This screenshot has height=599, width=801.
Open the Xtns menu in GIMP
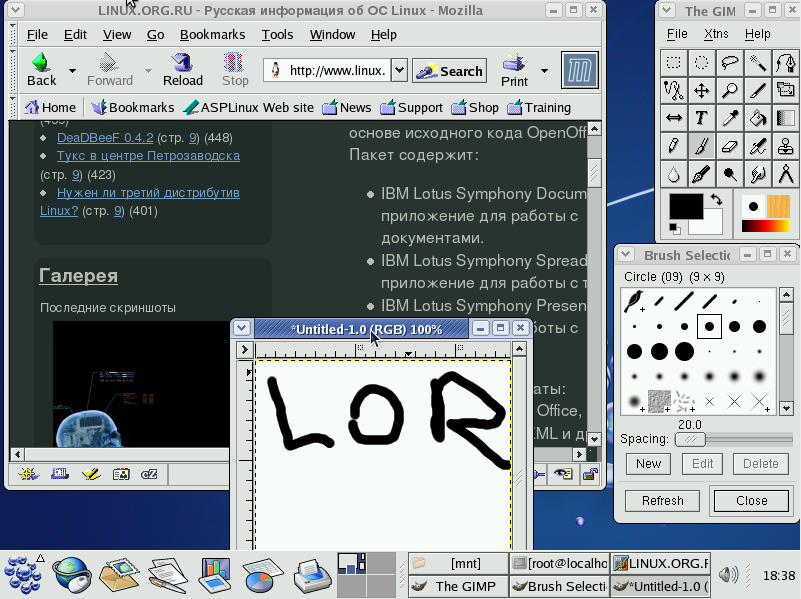click(716, 34)
